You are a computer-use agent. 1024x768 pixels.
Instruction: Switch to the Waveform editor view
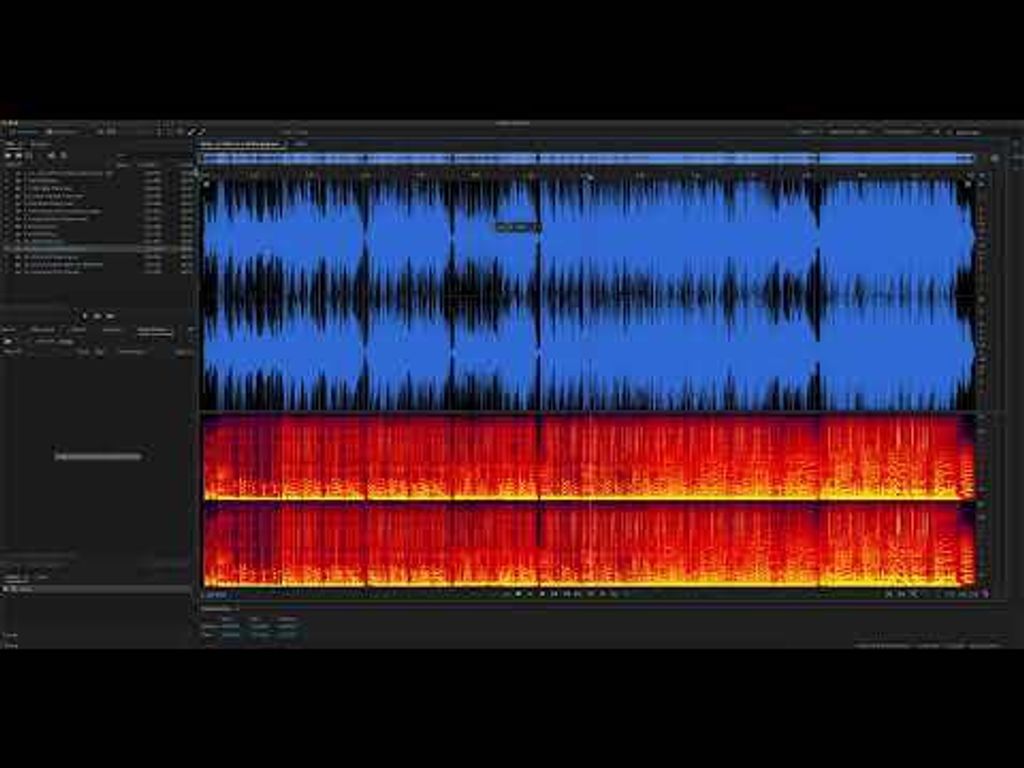pos(22,131)
